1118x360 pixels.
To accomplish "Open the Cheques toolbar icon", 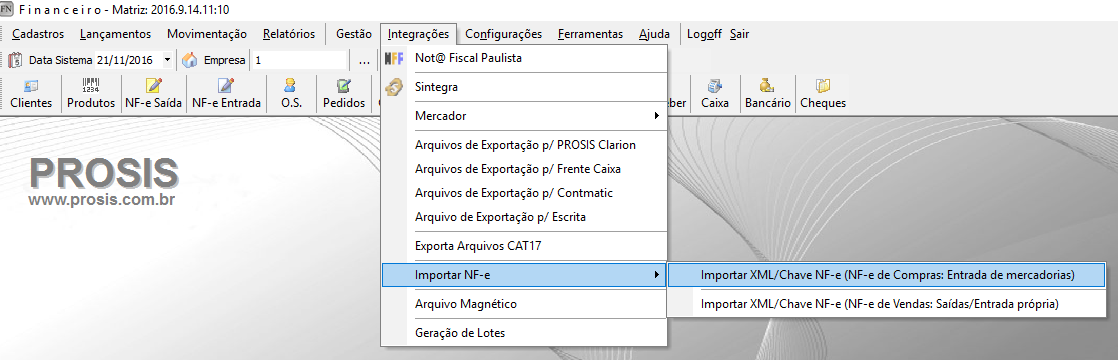I will [823, 94].
